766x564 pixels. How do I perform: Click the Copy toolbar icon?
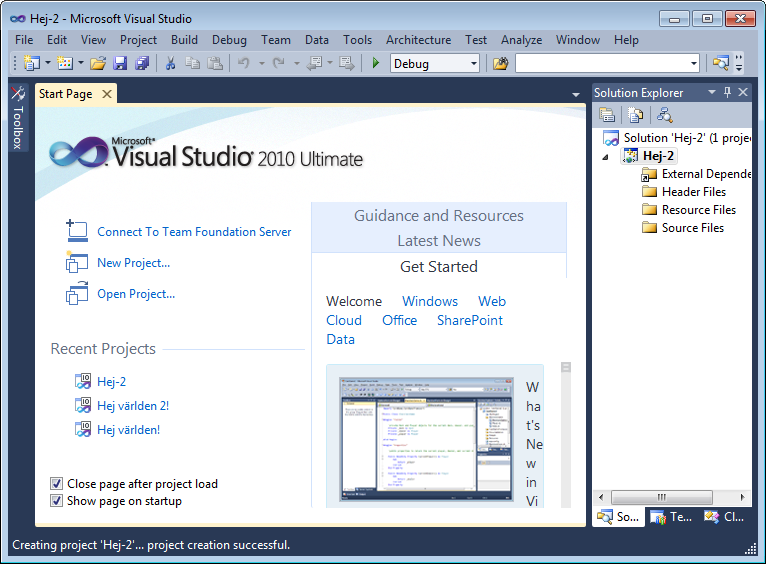coord(192,63)
